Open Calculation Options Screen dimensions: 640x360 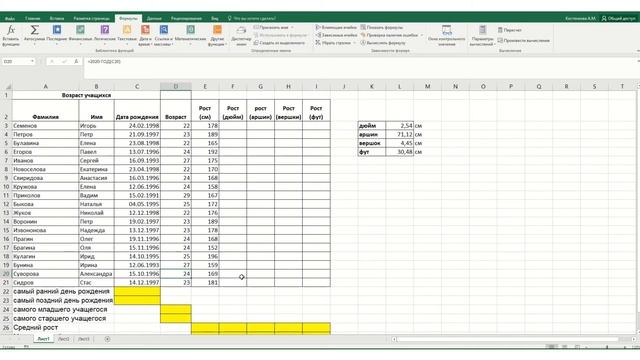coord(482,35)
